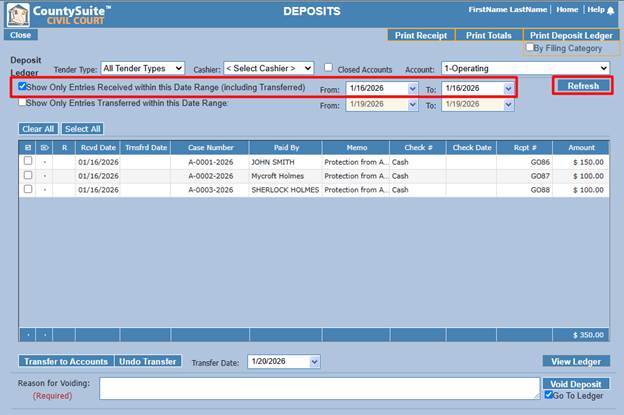Sort by Trnsfrd Date column header
Viewport: 624px width, 415px height.
tap(146, 148)
